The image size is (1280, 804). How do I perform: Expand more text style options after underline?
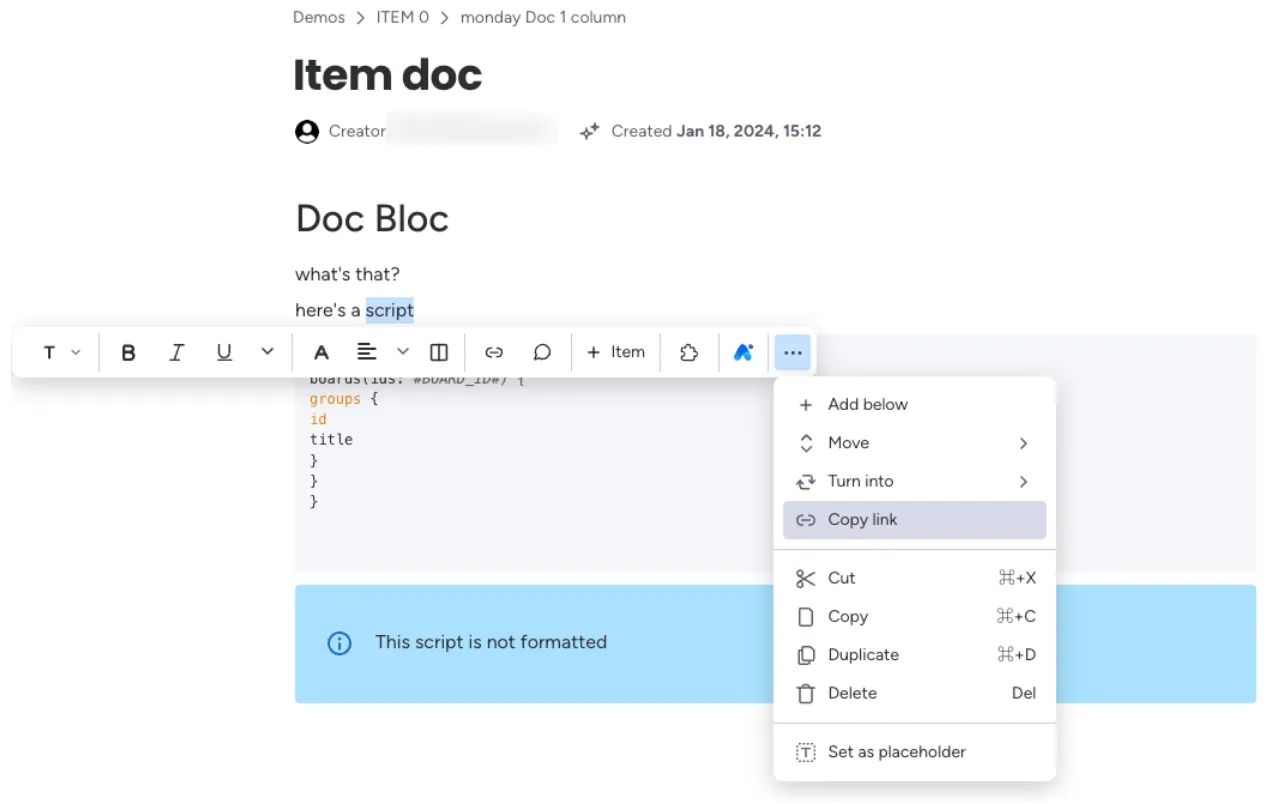click(267, 352)
